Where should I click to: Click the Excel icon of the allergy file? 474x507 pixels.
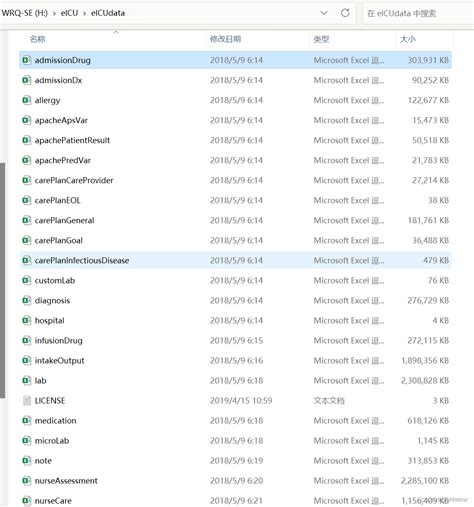point(26,100)
